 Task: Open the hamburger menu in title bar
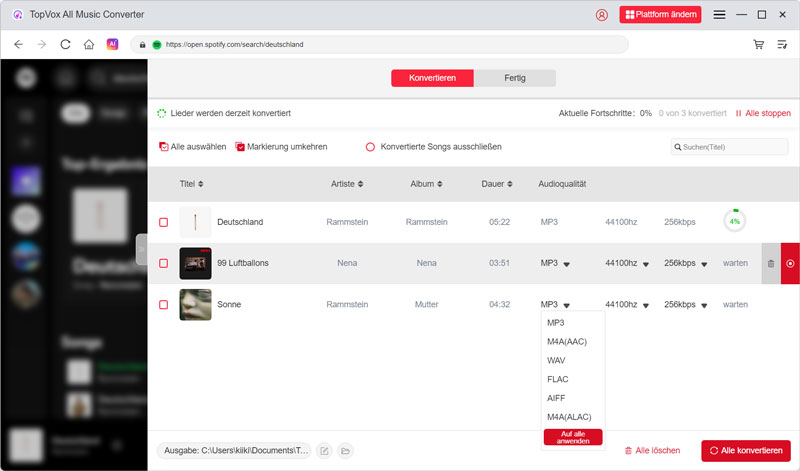(719, 15)
